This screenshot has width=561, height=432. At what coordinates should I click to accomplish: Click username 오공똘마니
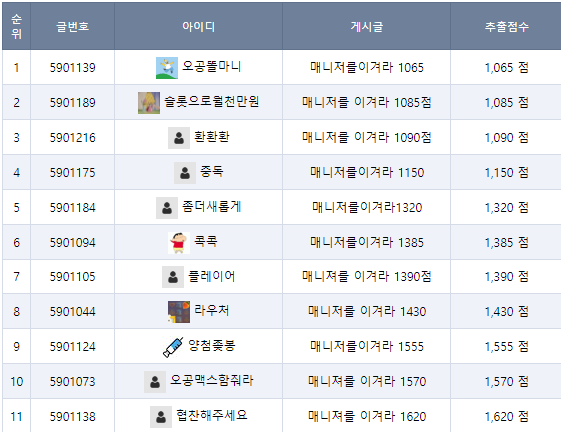tap(212, 66)
